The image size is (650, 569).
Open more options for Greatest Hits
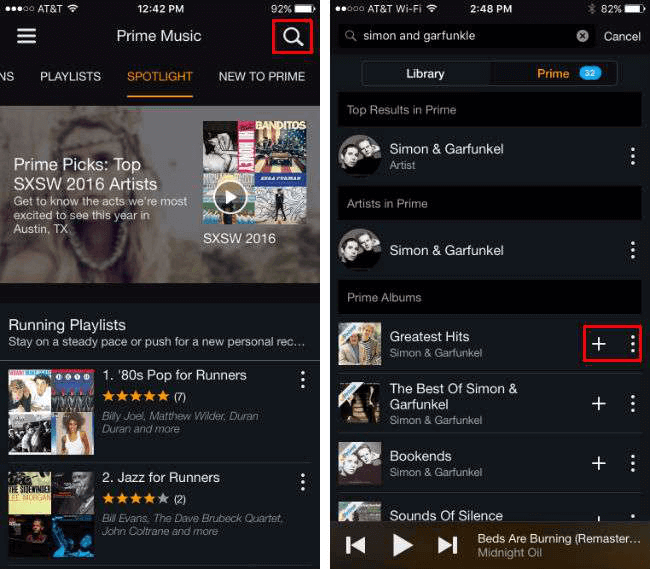(633, 344)
